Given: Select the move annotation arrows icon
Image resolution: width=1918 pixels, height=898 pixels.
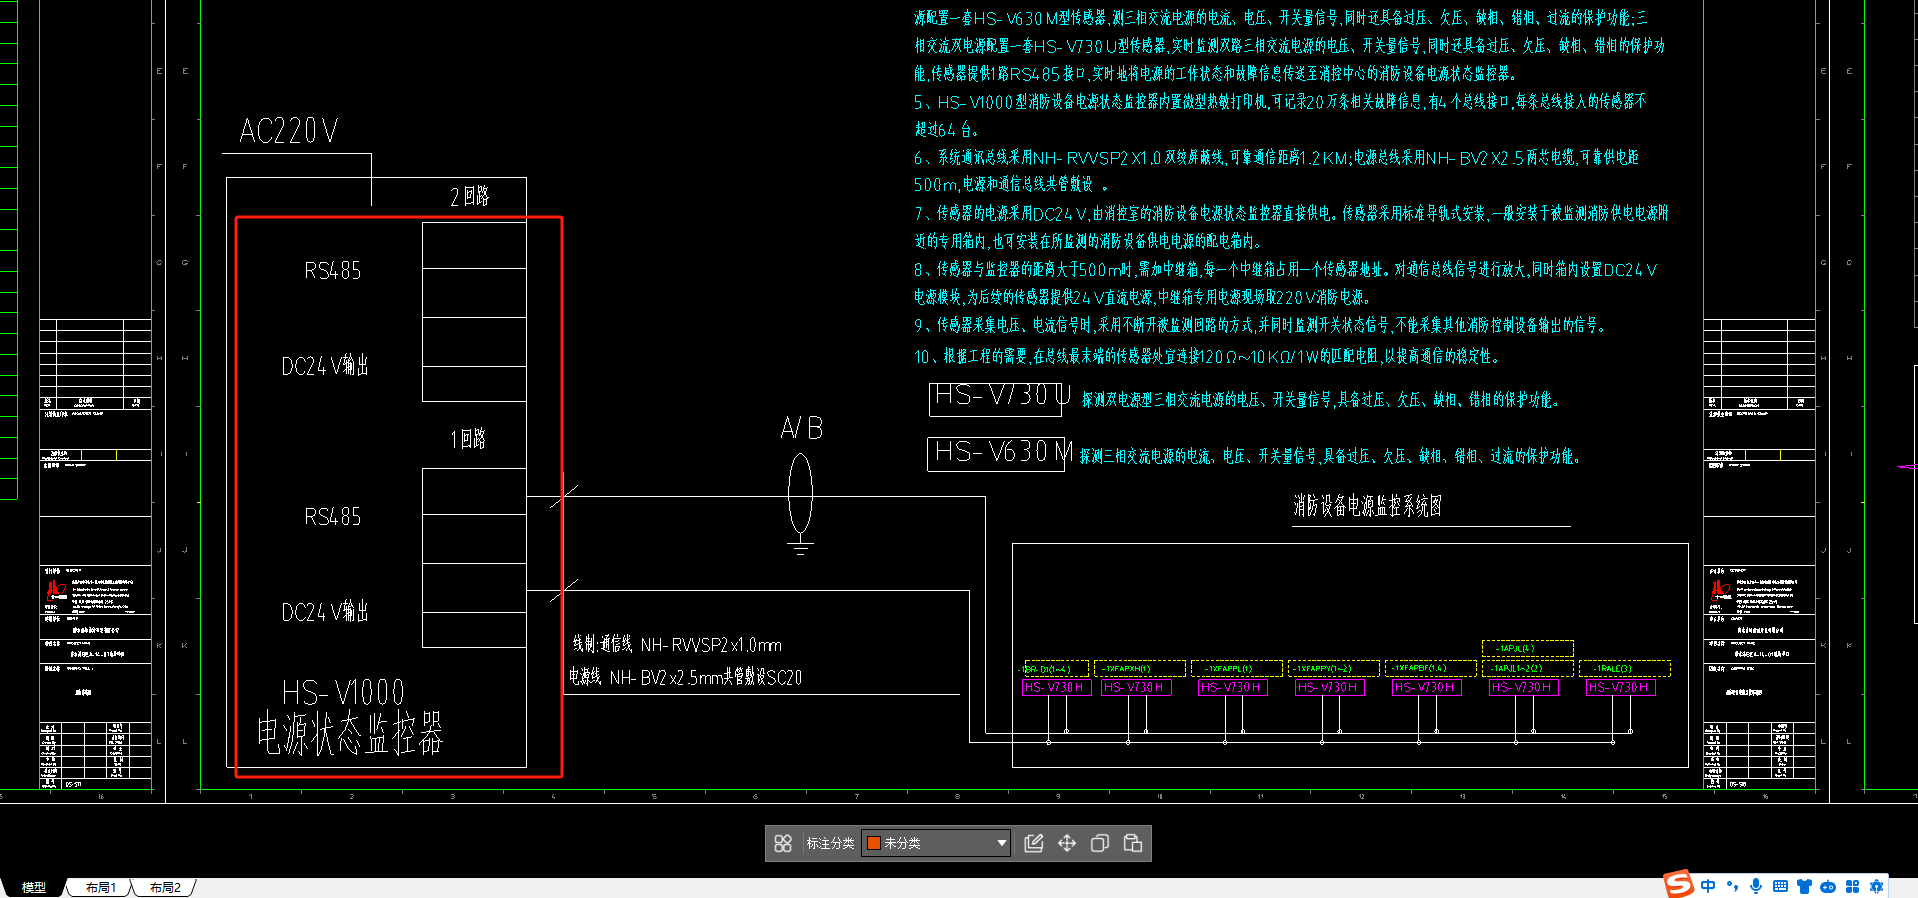Looking at the screenshot, I should point(1067,843).
